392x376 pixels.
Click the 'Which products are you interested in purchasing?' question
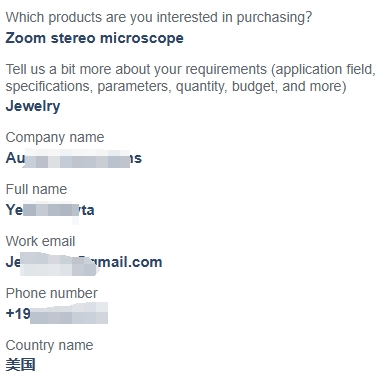tap(159, 17)
